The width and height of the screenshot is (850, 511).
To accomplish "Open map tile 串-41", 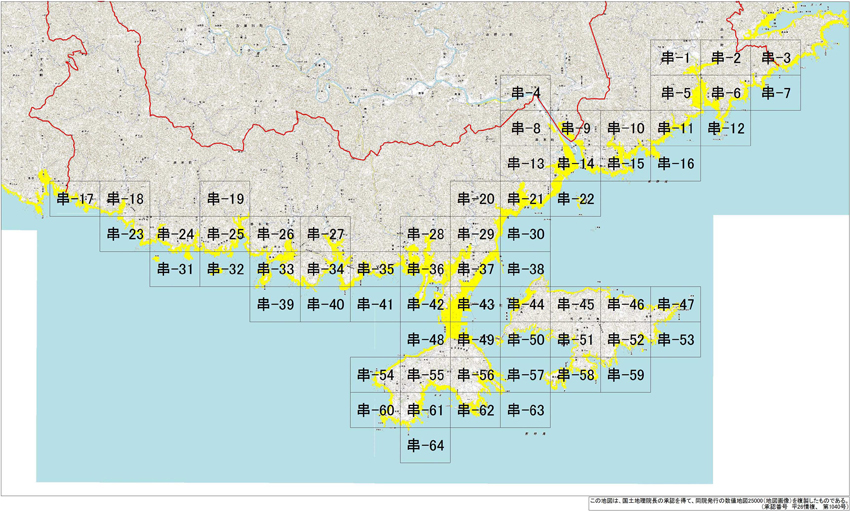I will click(375, 304).
